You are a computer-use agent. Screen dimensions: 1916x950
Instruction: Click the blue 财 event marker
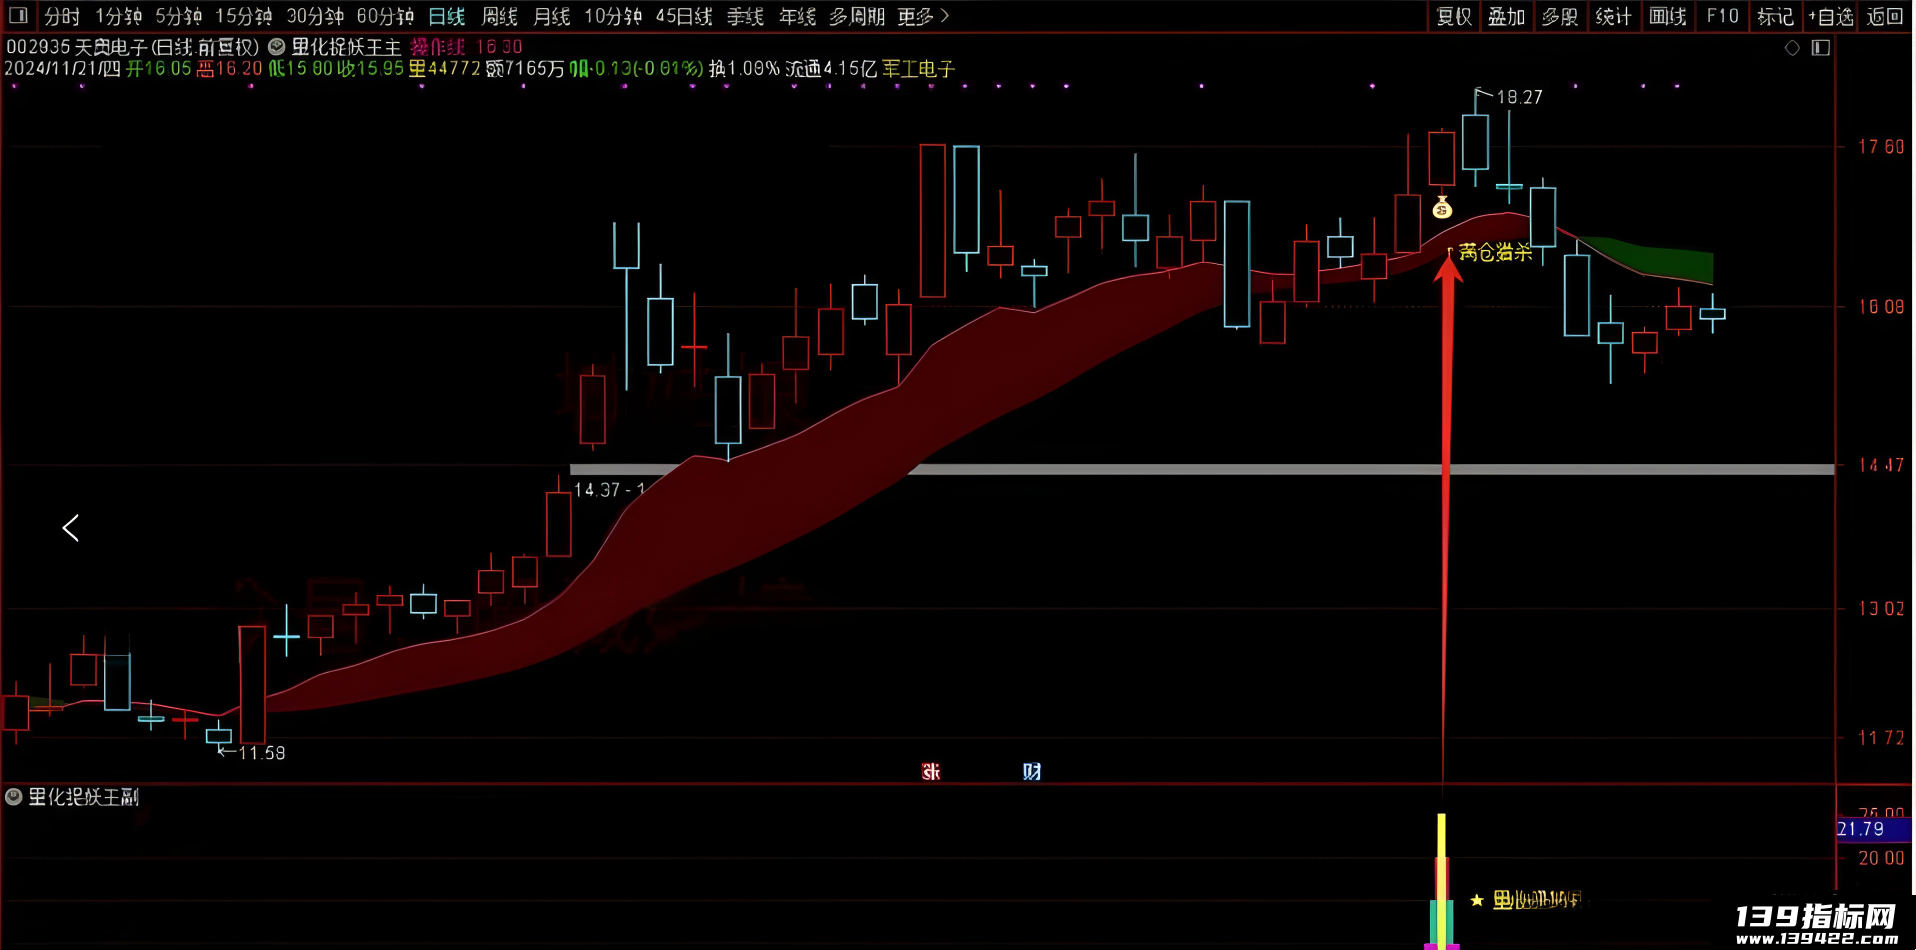[x=1032, y=771]
